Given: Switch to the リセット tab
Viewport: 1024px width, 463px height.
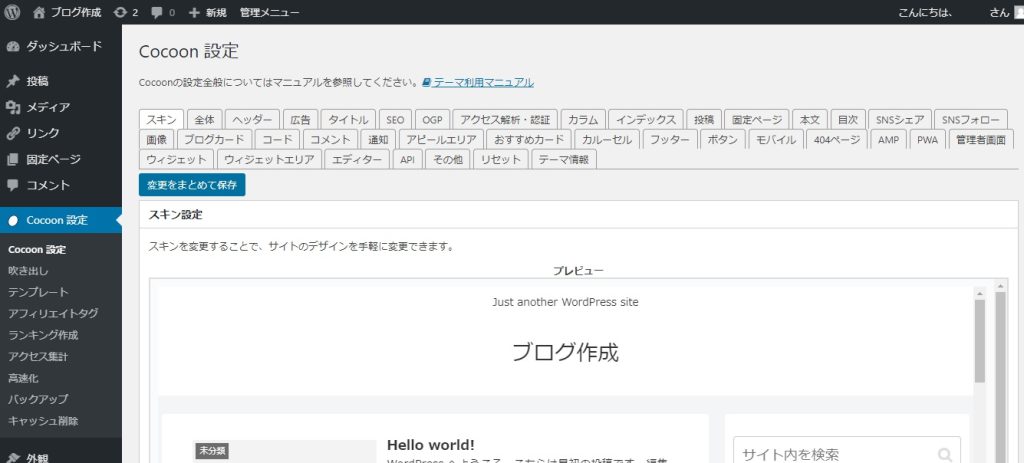Looking at the screenshot, I should point(501,159).
